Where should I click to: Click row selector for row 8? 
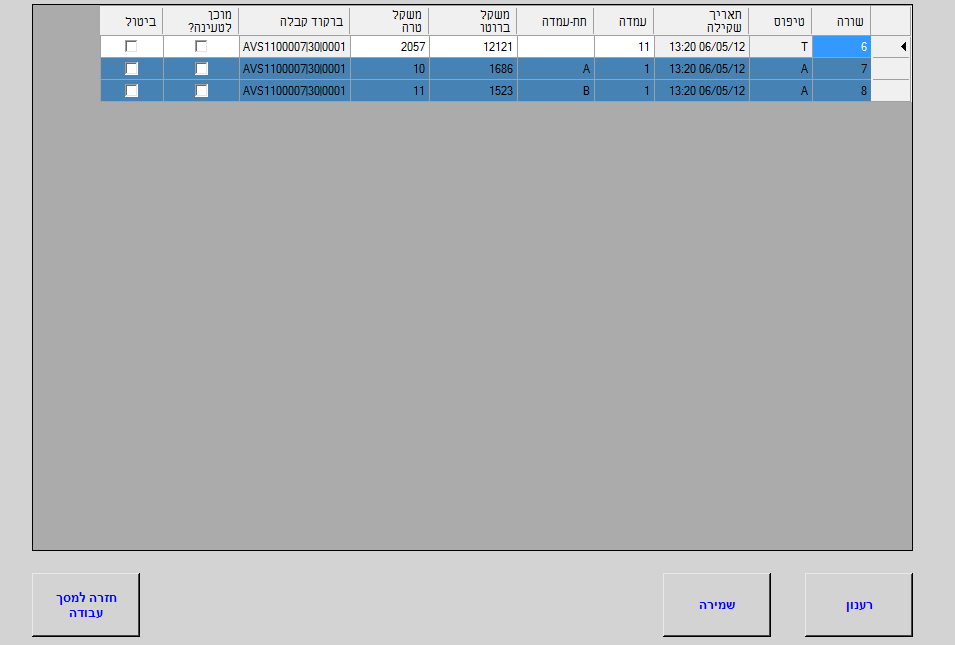pos(890,91)
